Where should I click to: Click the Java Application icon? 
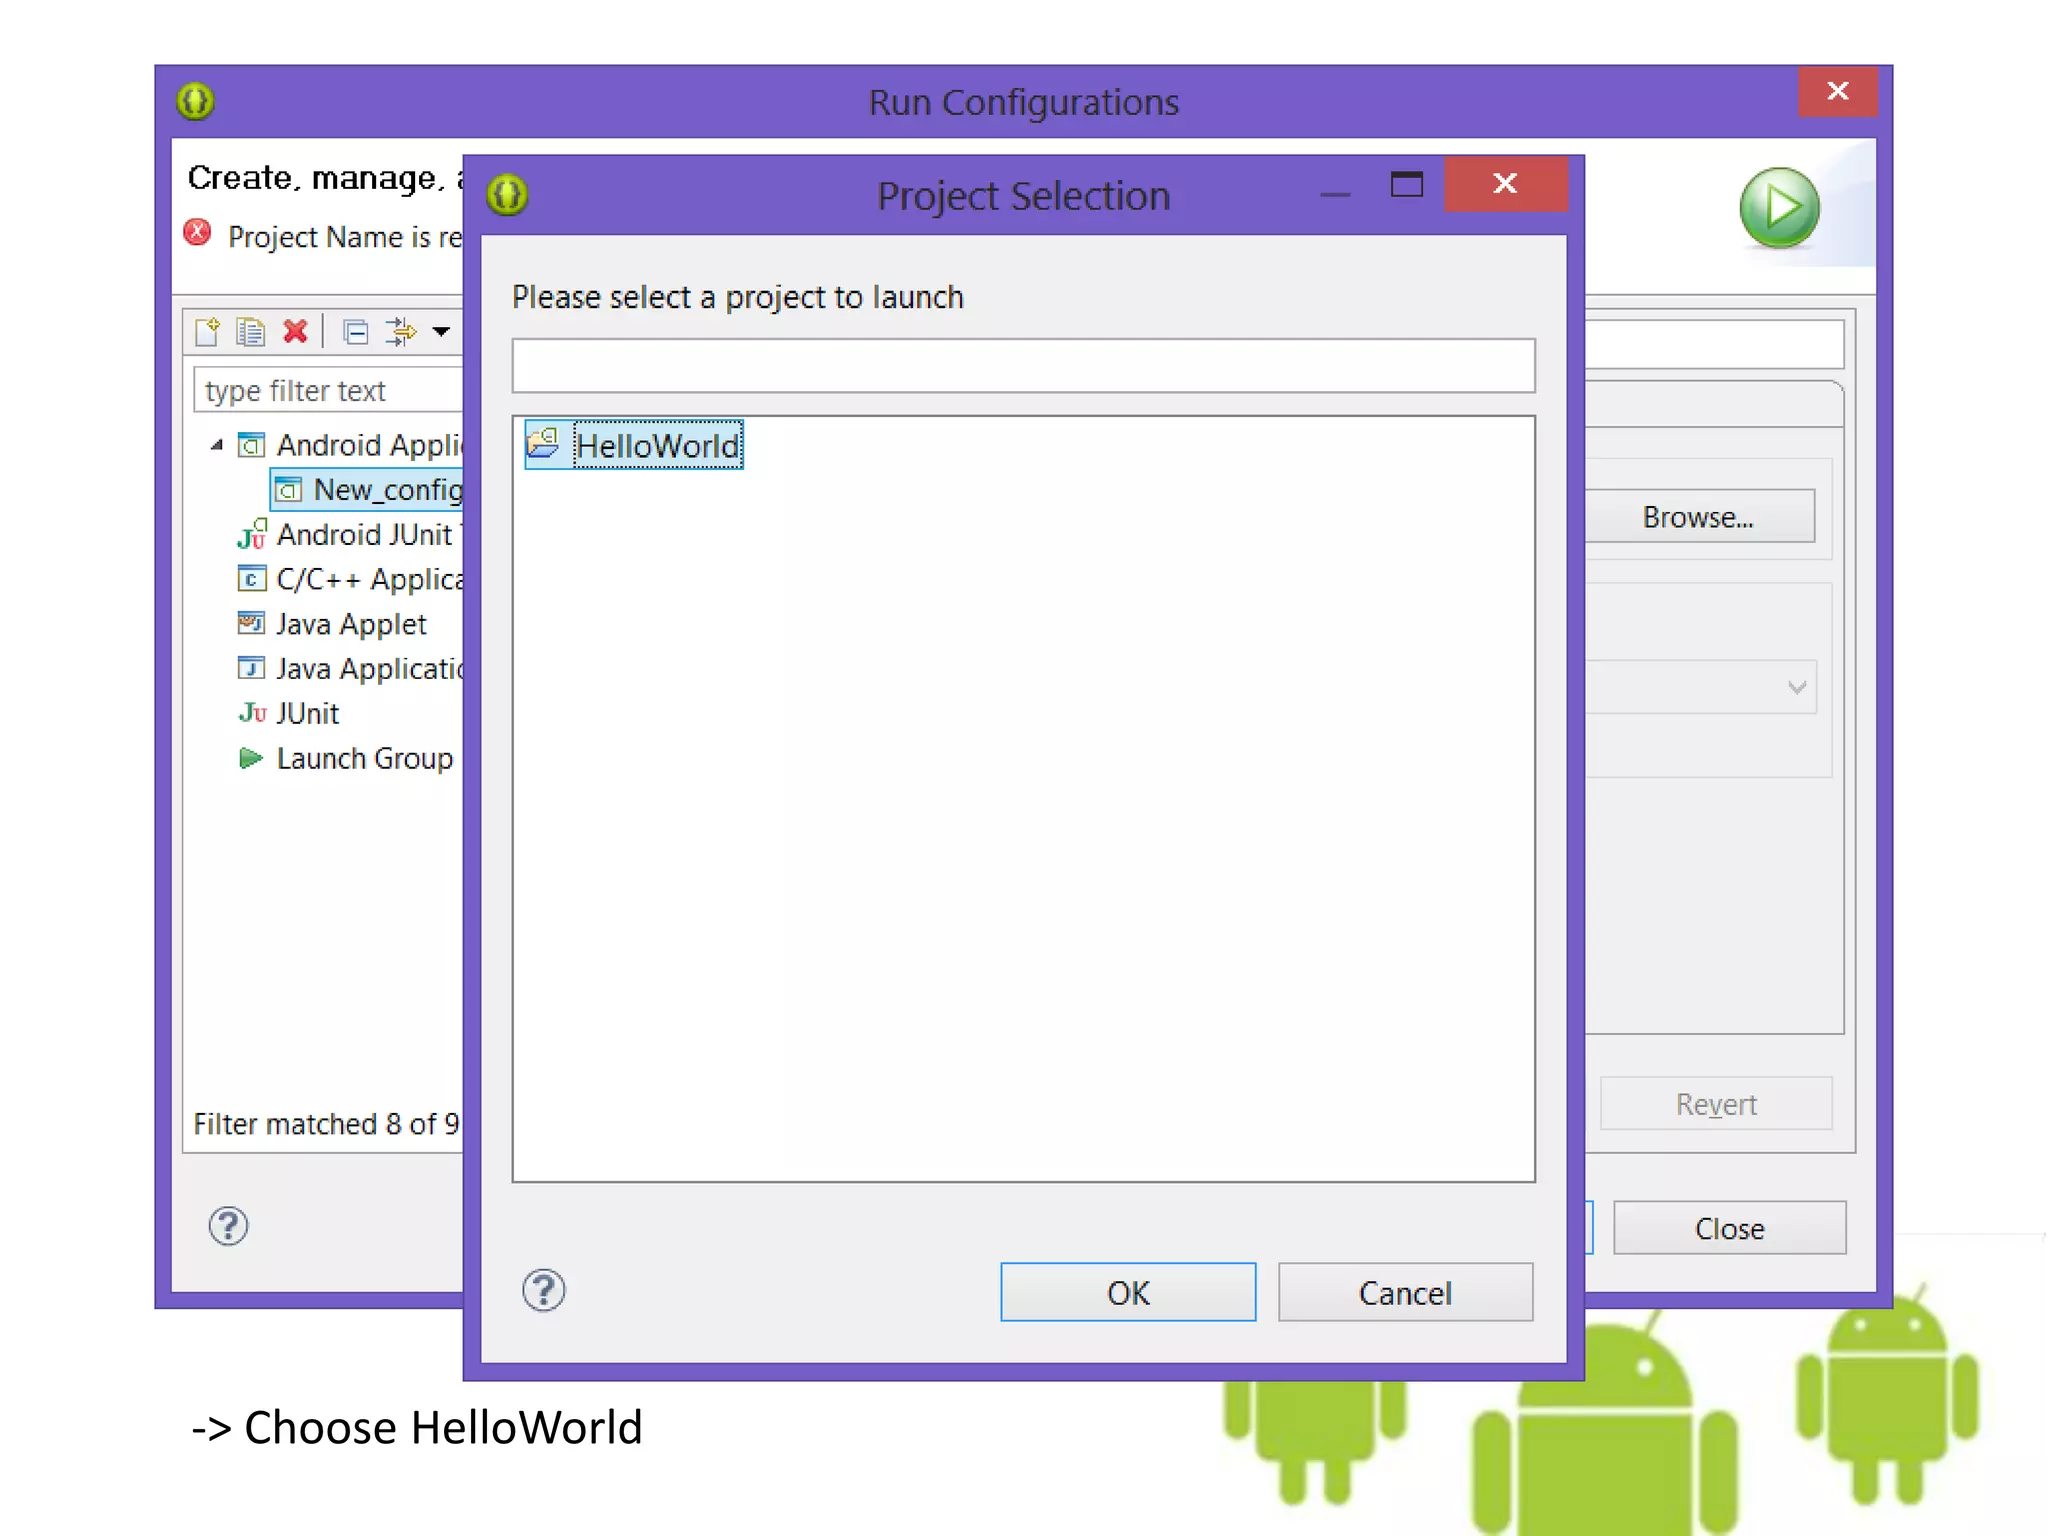pos(251,667)
